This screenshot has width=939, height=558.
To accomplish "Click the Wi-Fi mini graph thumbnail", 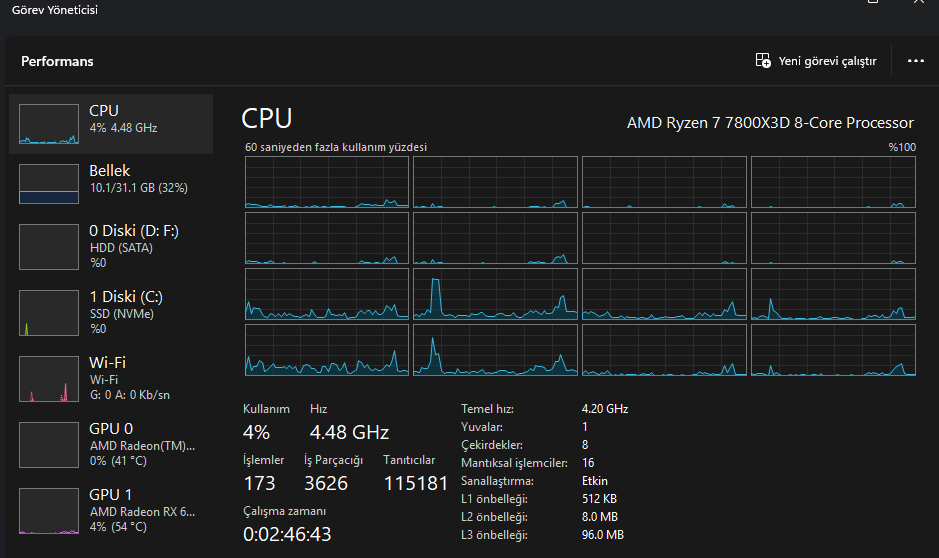I will 48,379.
